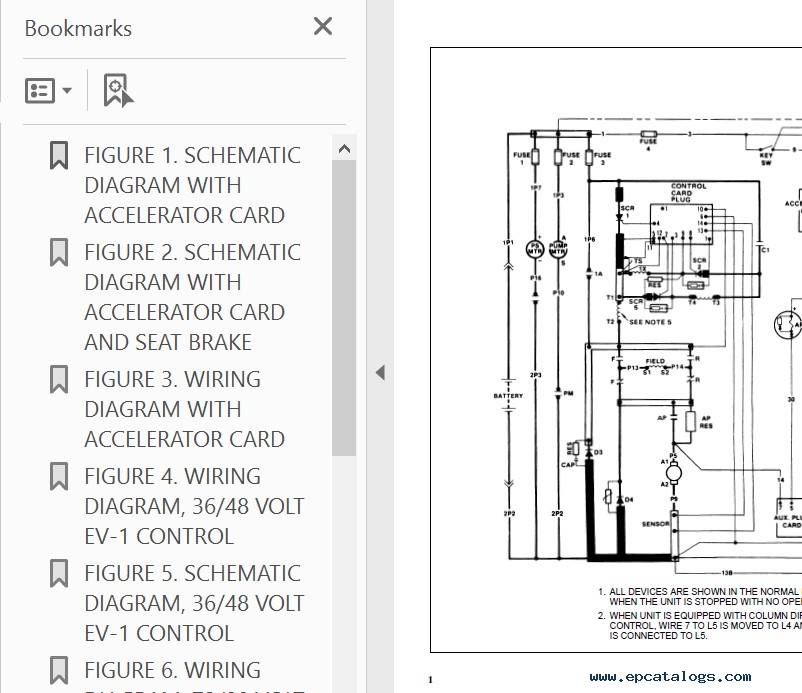This screenshot has height=693, width=802.
Task: Open bookmark Figure 2 Schematic with Seat Brake
Action: click(192, 297)
